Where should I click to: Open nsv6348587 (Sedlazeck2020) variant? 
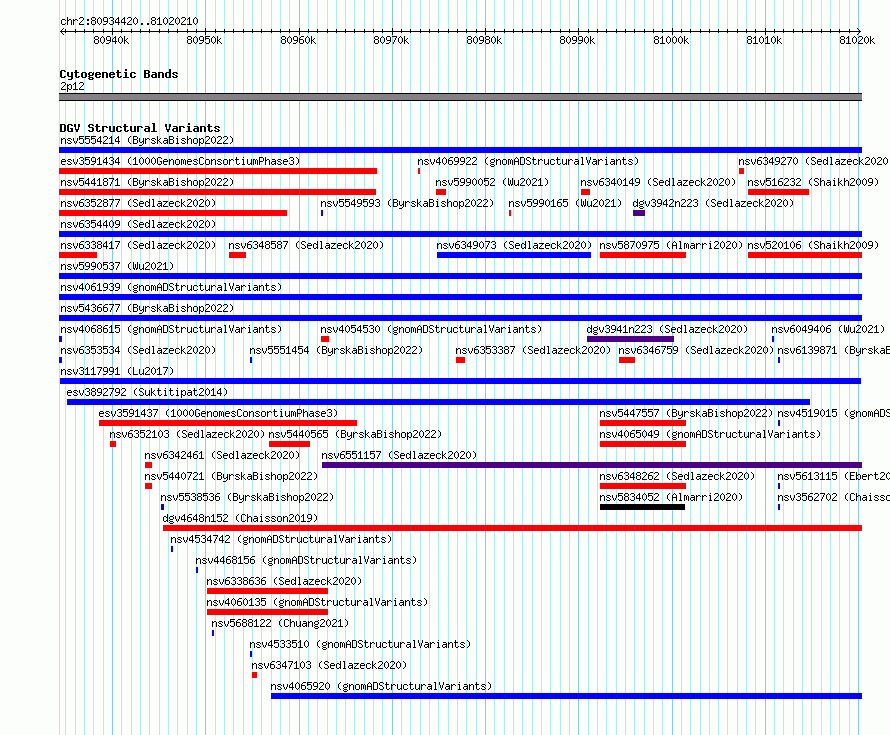pos(306,245)
